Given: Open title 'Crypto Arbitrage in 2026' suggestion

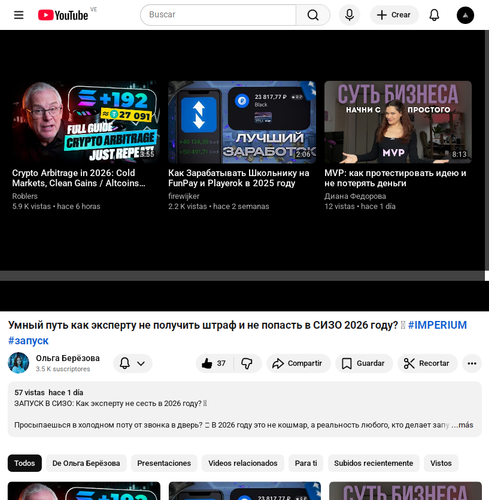Looking at the screenshot, I should point(79,178).
